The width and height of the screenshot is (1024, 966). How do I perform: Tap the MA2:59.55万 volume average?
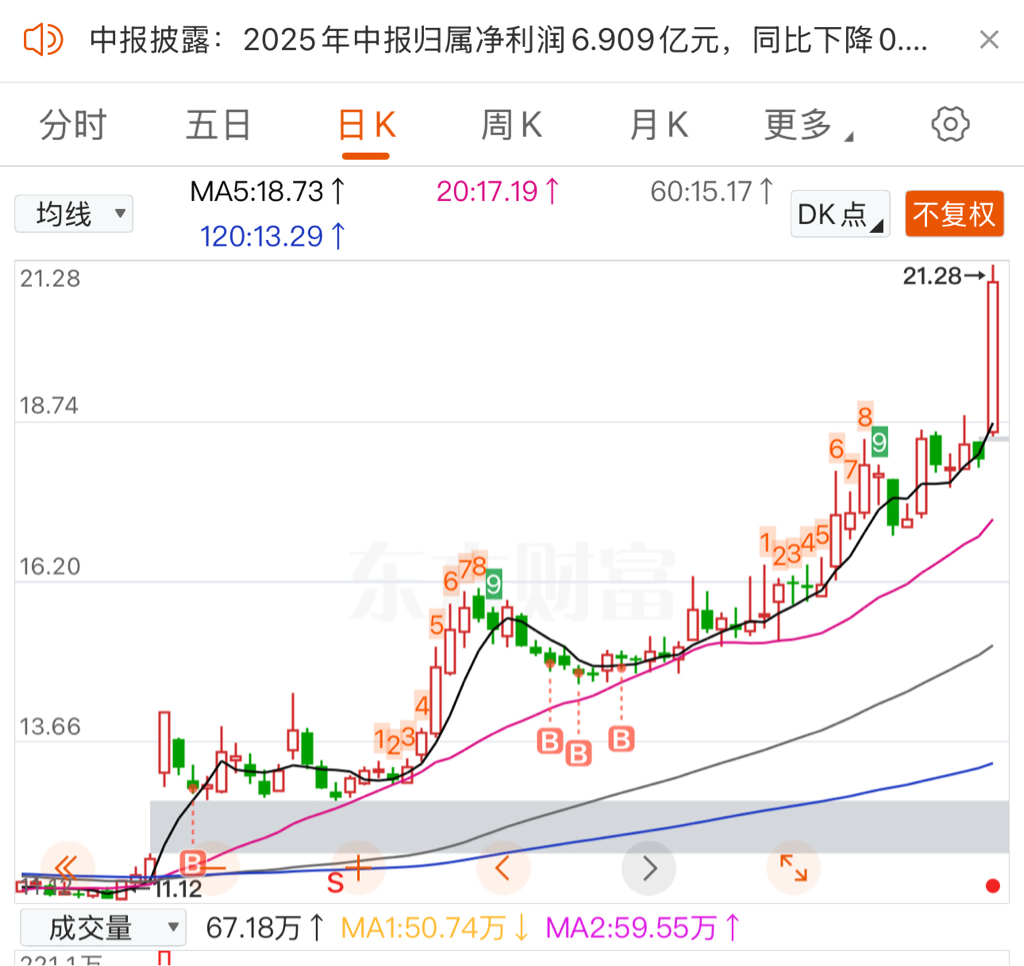(x=643, y=927)
